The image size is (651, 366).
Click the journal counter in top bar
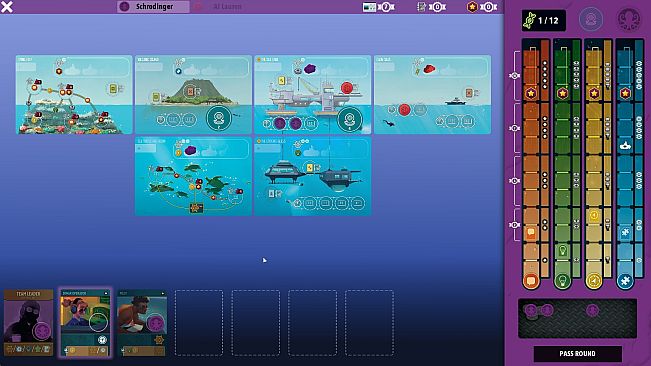coord(431,7)
